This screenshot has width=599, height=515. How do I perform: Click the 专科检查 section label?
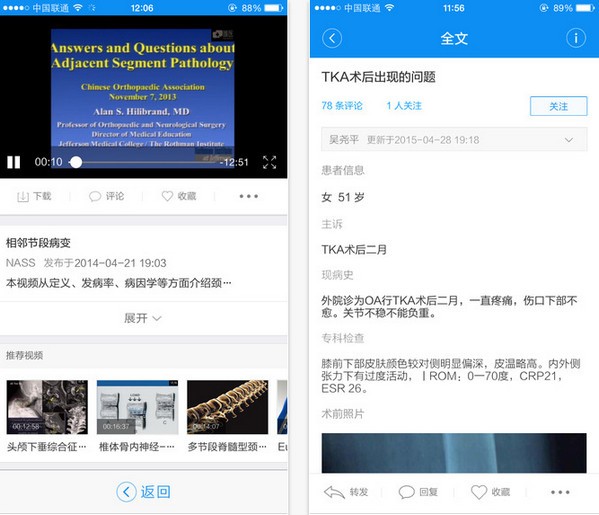click(x=343, y=338)
